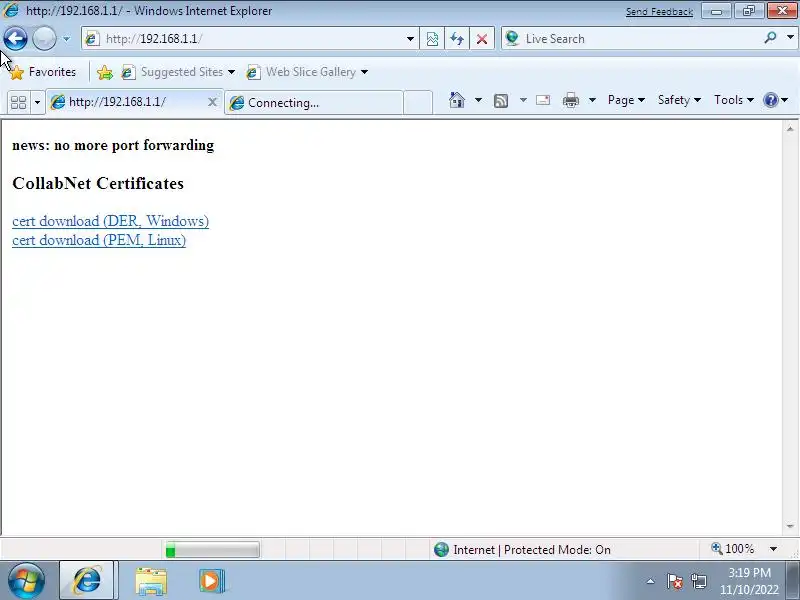Click the Back navigation arrow button

point(15,39)
